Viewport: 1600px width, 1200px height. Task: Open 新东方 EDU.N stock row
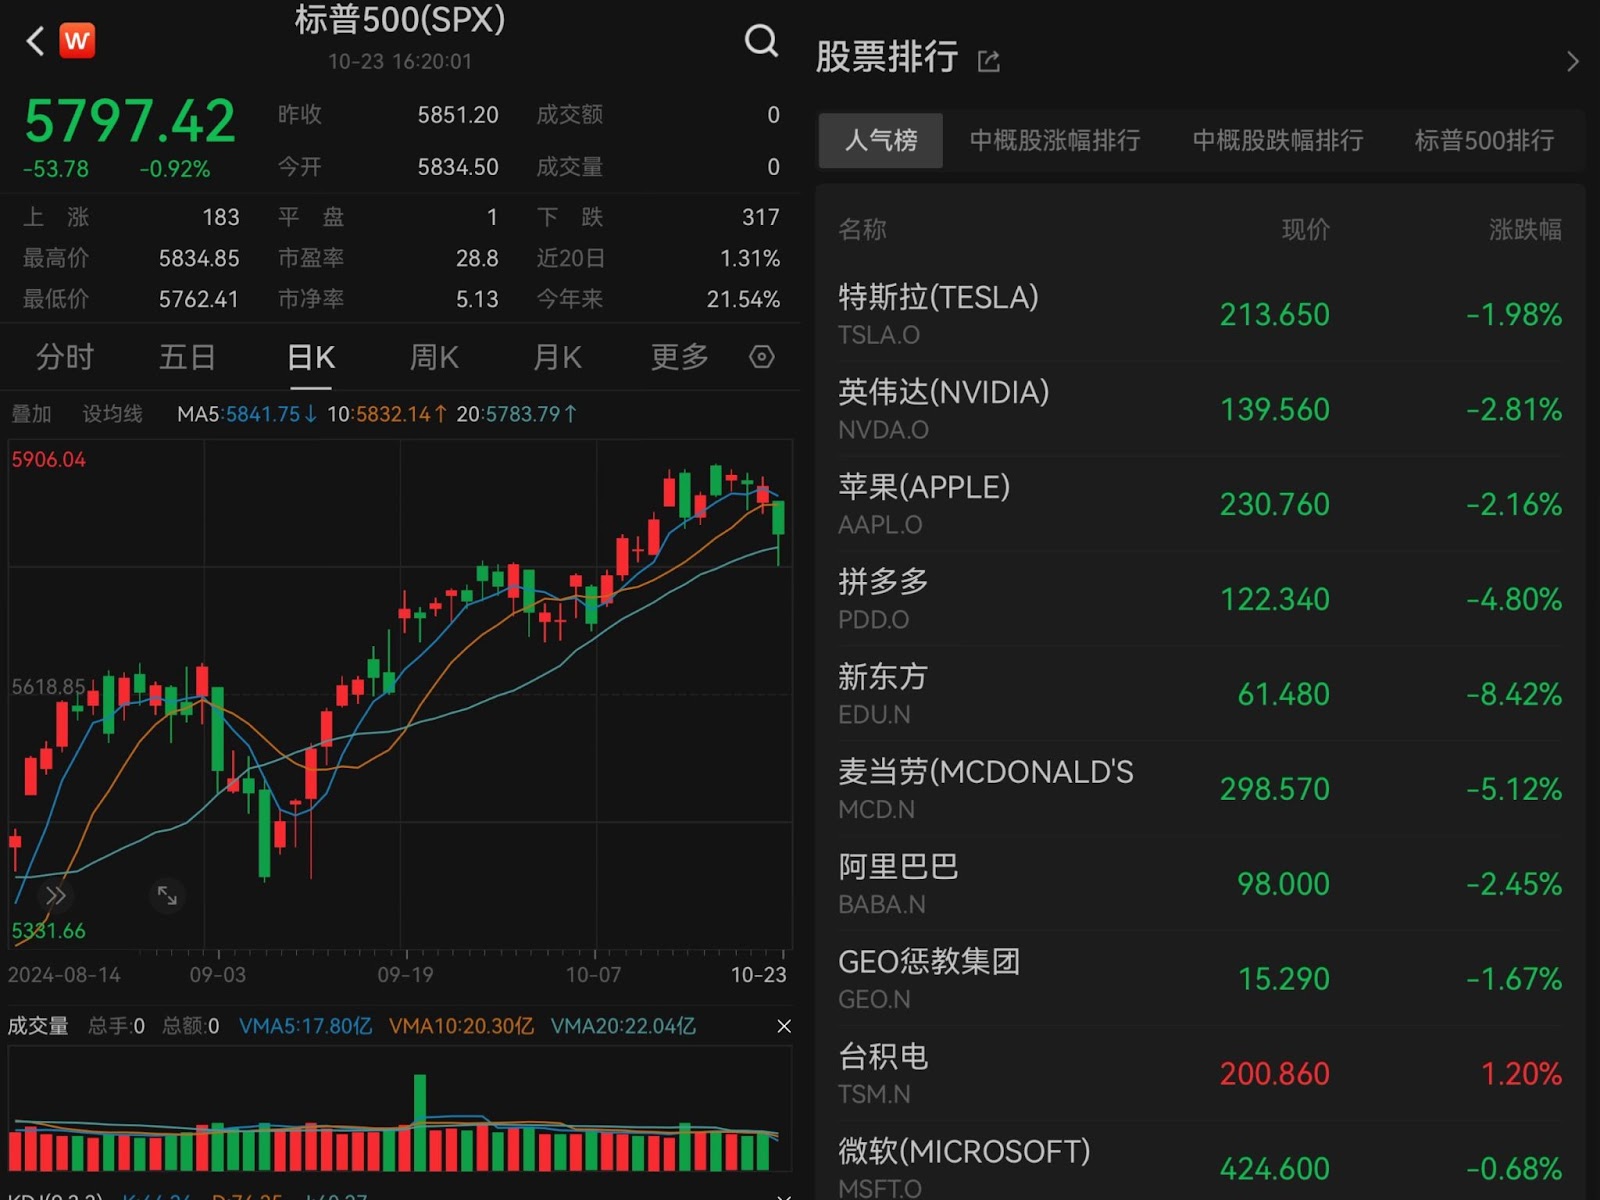pos(1200,694)
